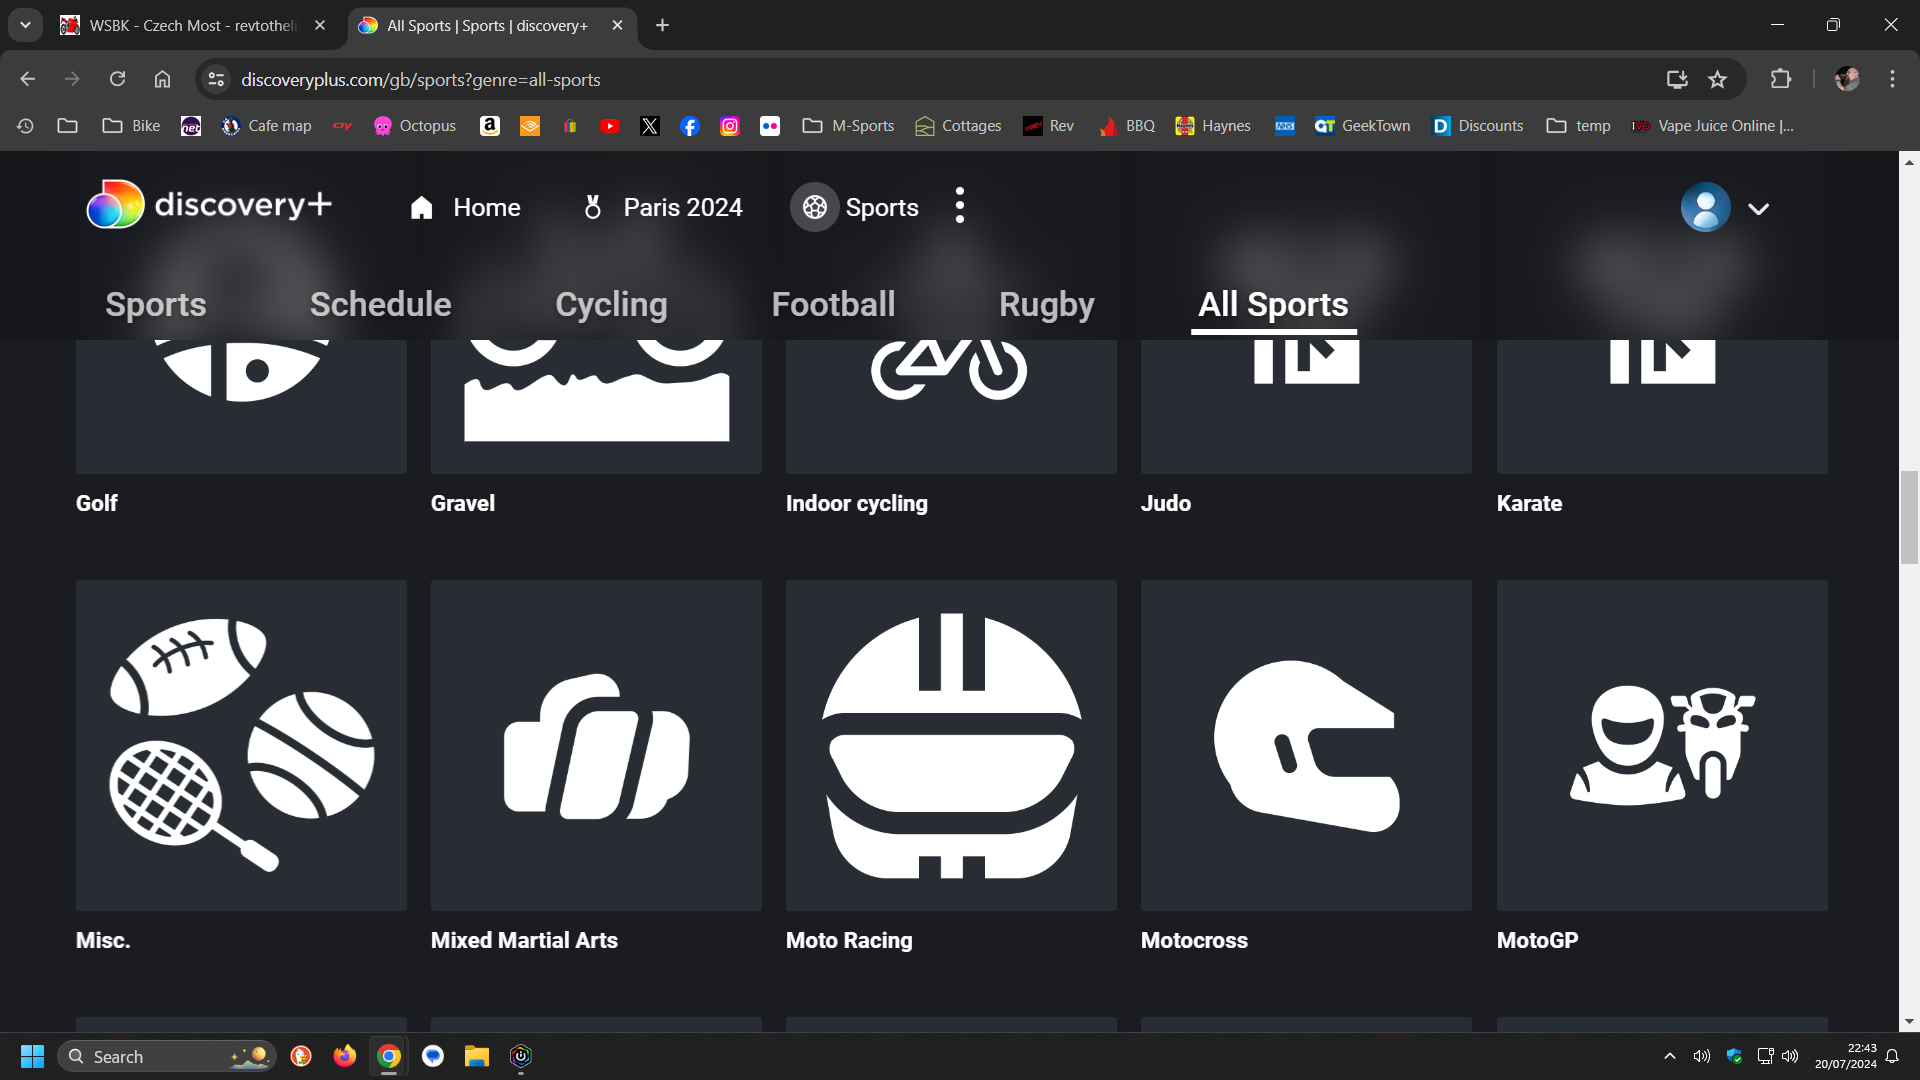Click the MotoGP label
This screenshot has height=1080, width=1920.
(1537, 940)
